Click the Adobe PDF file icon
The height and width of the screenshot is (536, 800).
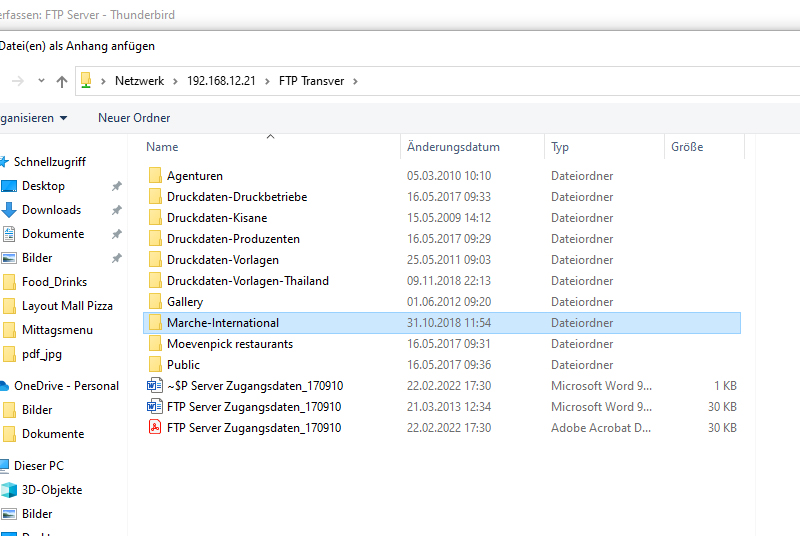154,428
